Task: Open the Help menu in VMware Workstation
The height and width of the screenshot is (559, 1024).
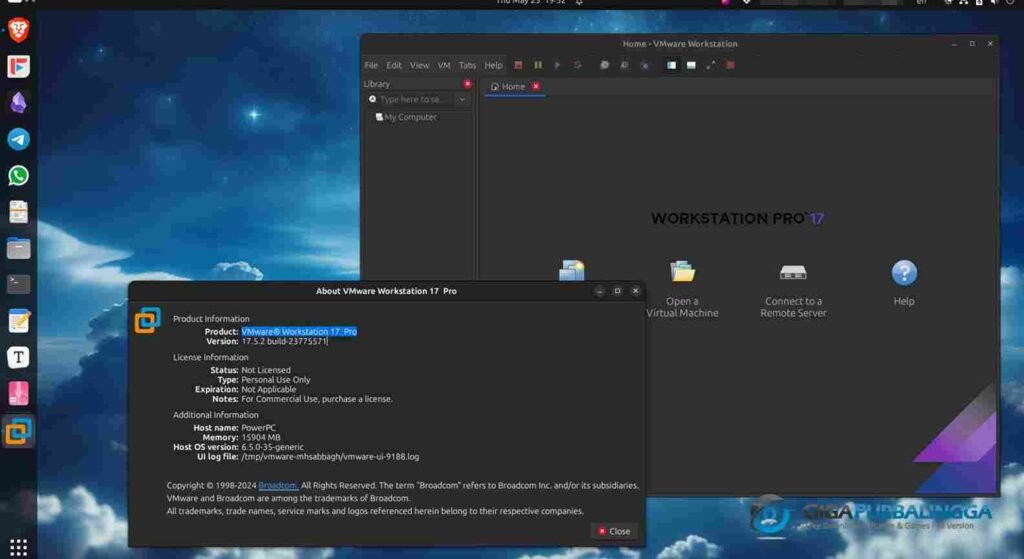Action: click(x=493, y=65)
